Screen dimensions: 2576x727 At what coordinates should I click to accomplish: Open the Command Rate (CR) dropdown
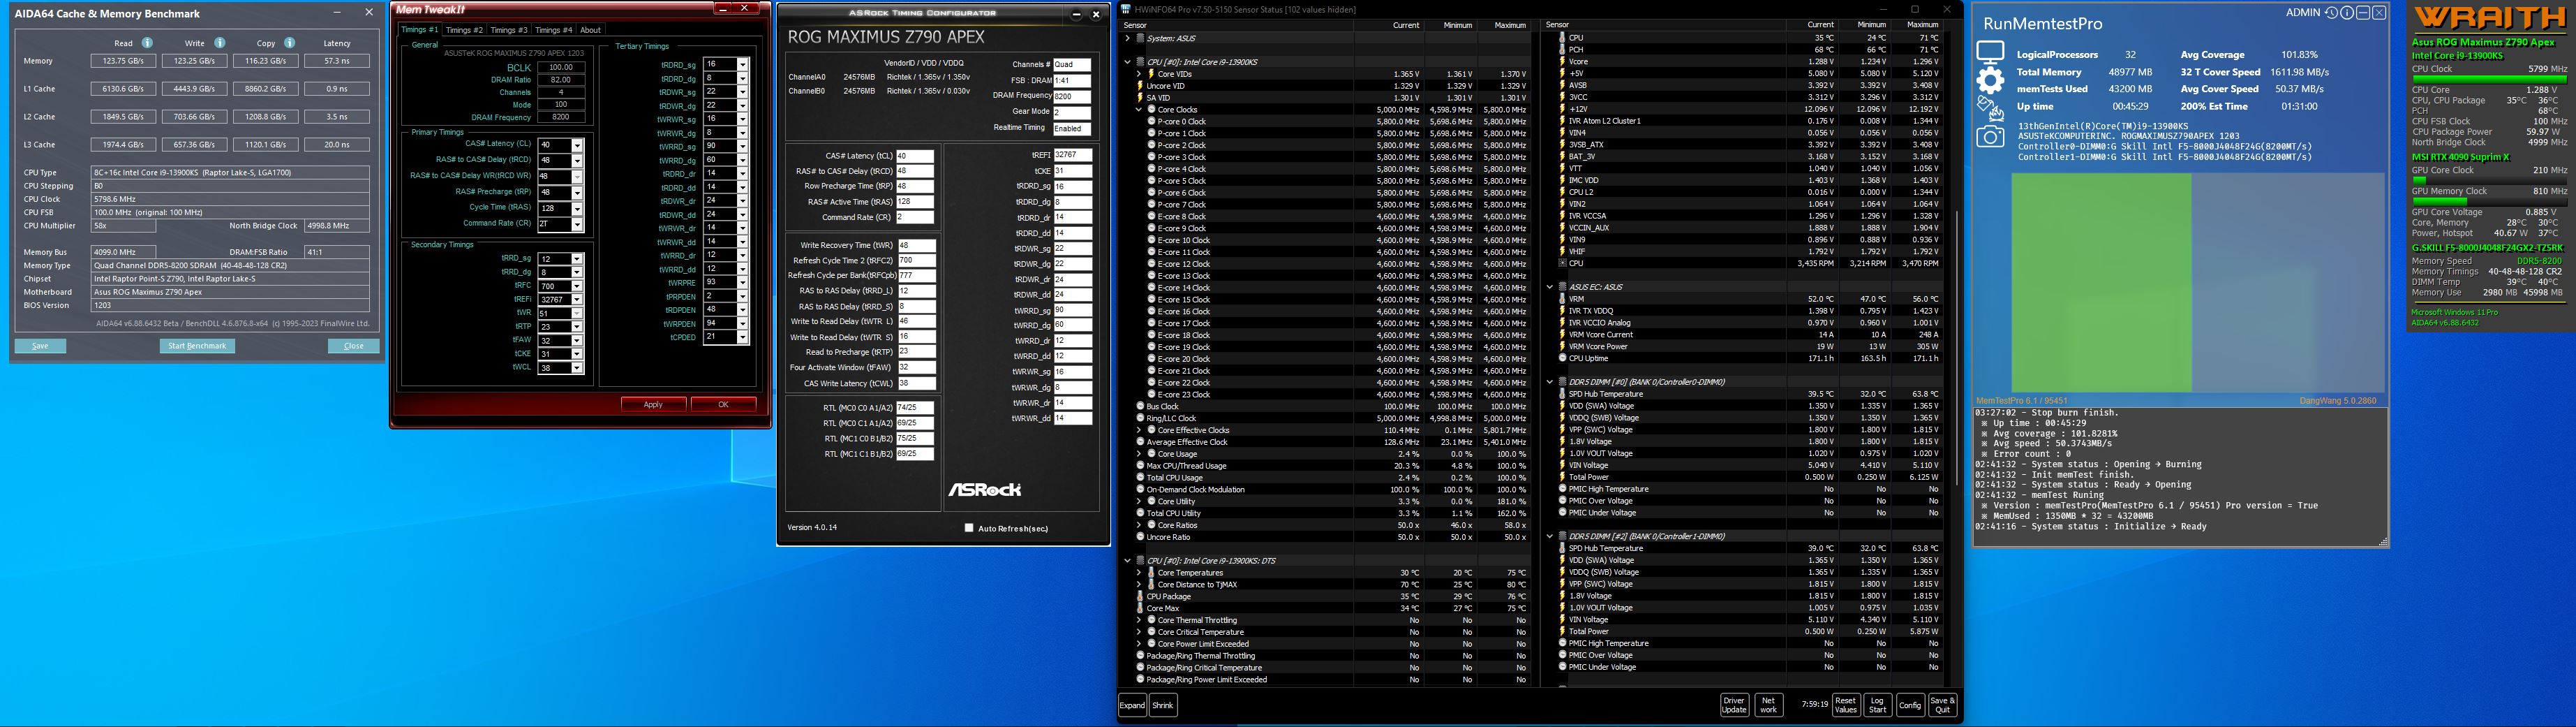577,225
